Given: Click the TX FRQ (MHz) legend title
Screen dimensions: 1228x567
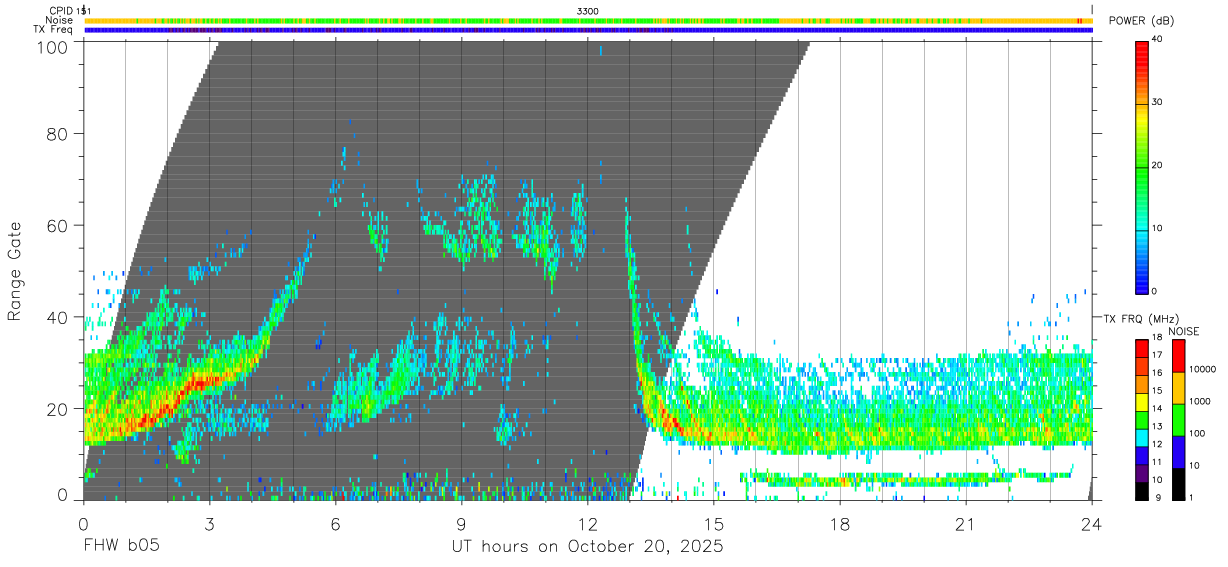Looking at the screenshot, I should tap(1137, 318).
